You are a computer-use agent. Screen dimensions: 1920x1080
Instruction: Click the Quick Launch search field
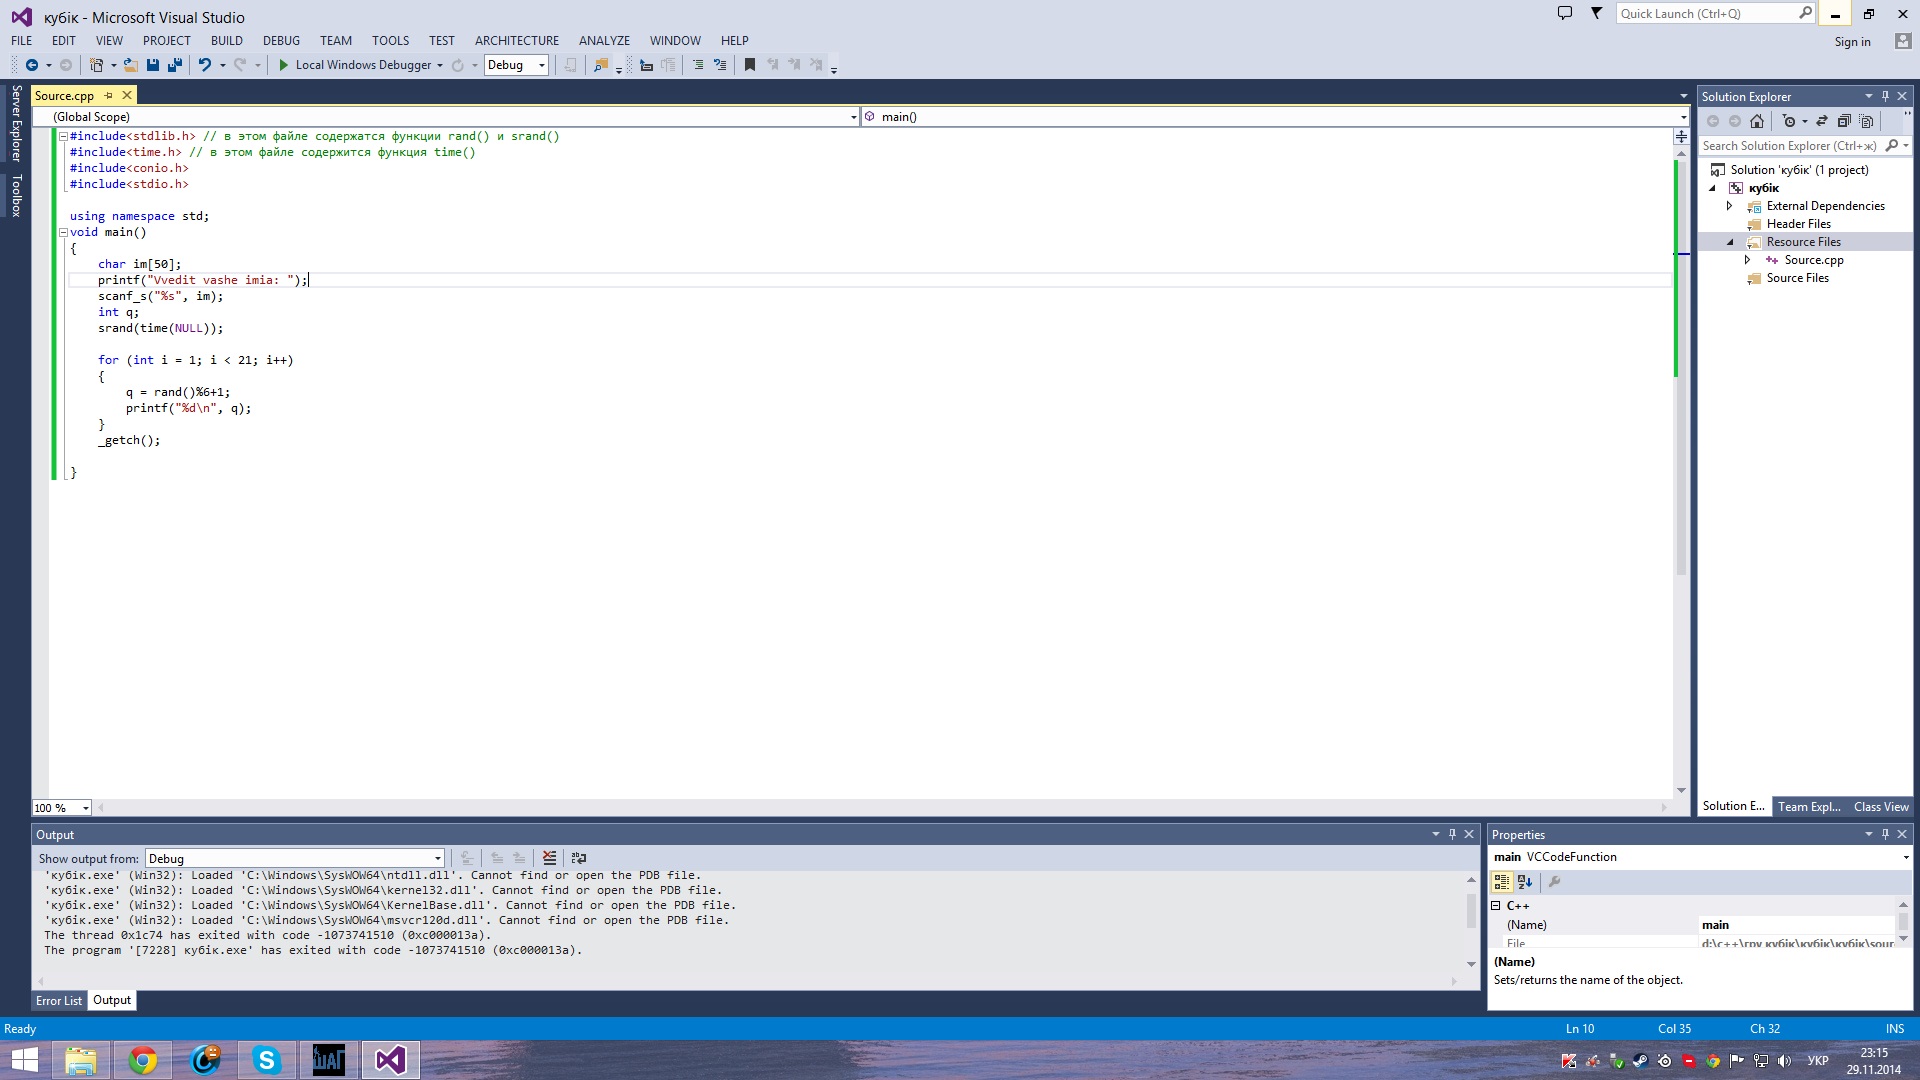pos(1706,13)
